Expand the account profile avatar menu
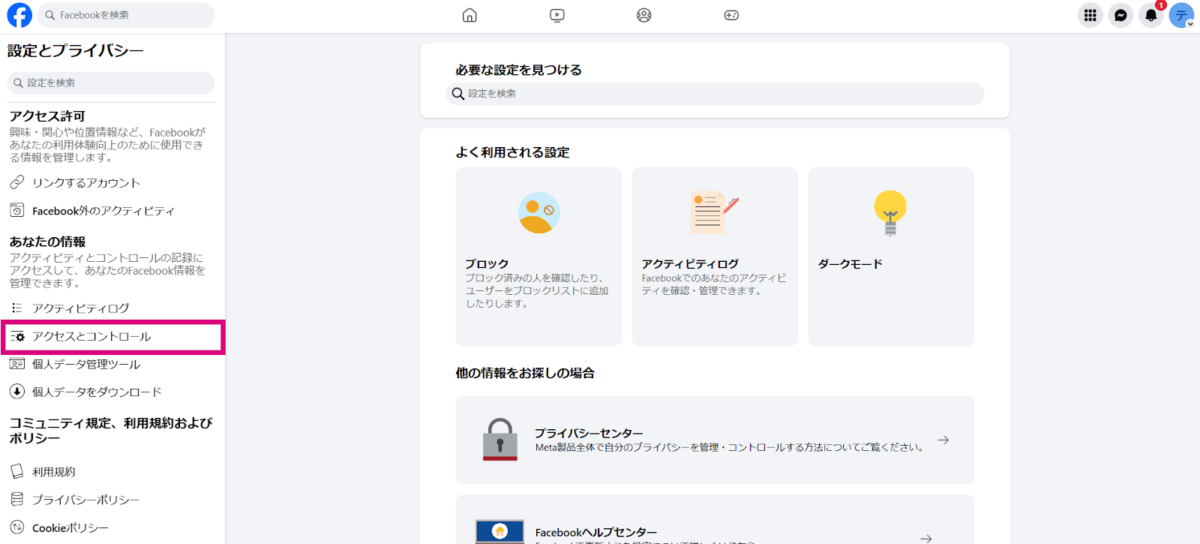Image resolution: width=1200 pixels, height=544 pixels. point(1182,15)
